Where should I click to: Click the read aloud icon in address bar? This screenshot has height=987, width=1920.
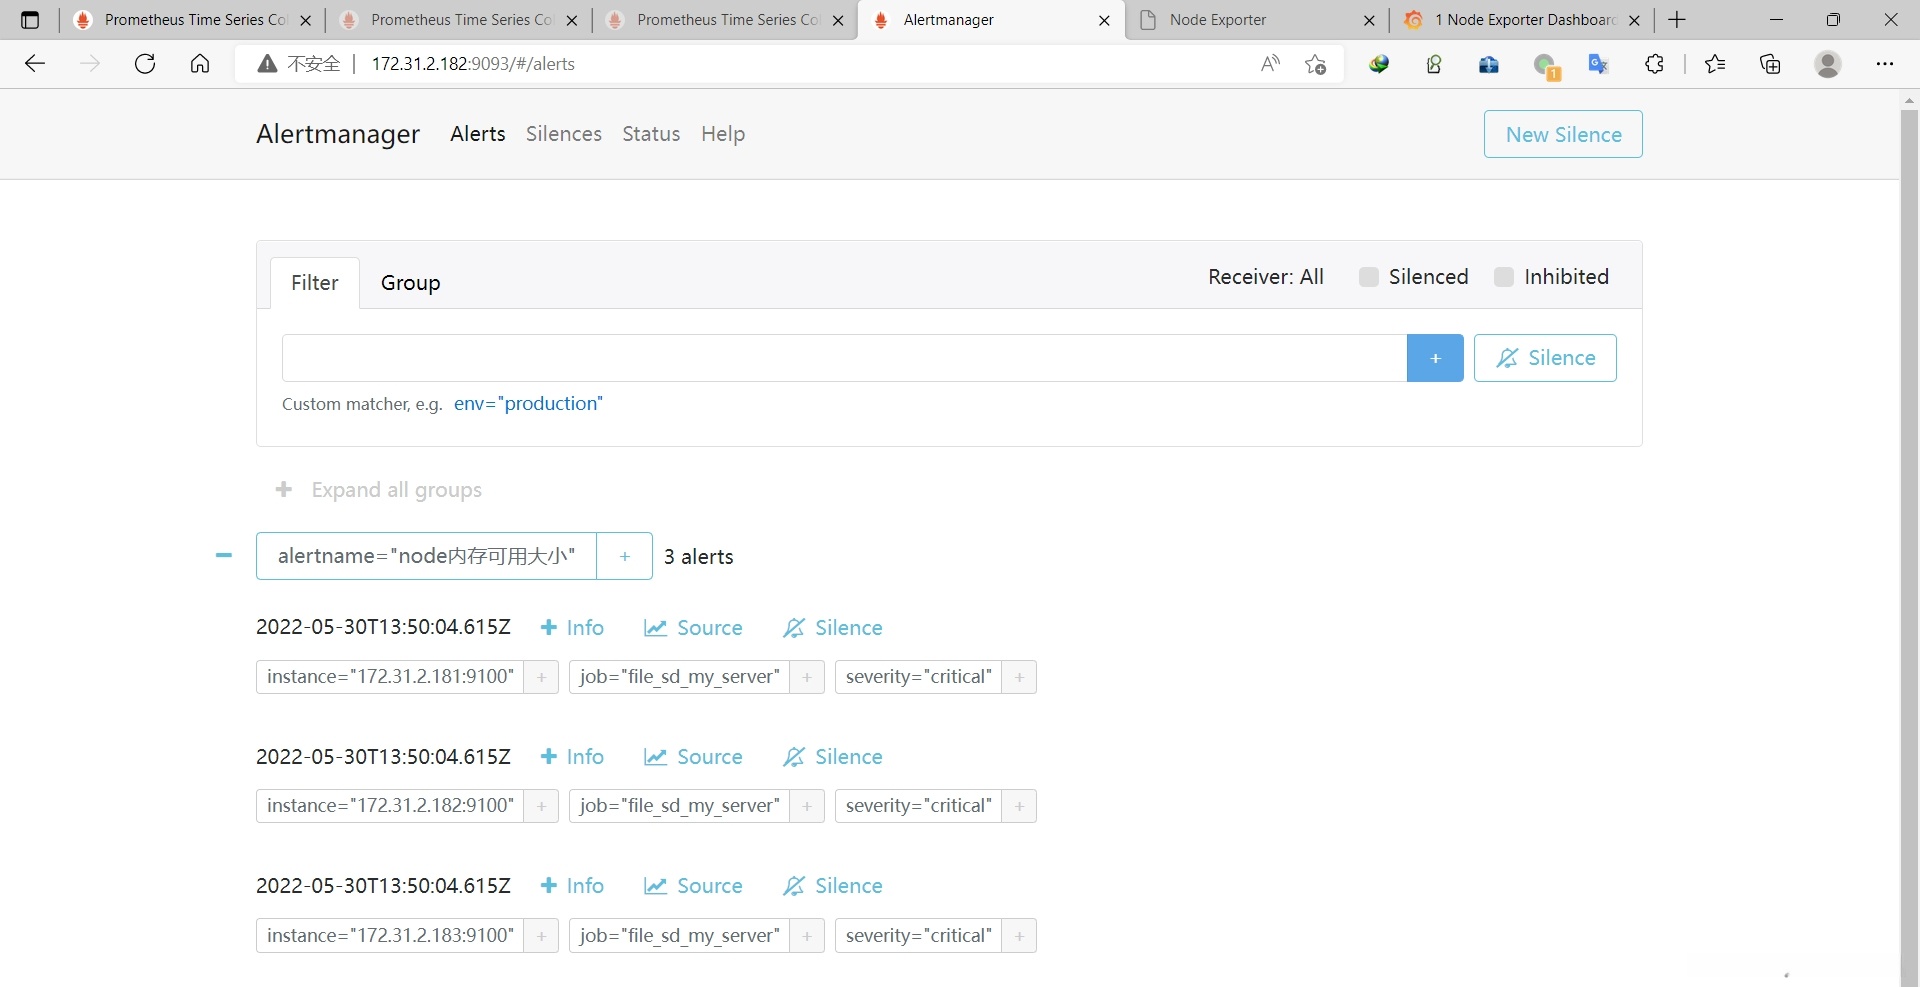coord(1270,64)
